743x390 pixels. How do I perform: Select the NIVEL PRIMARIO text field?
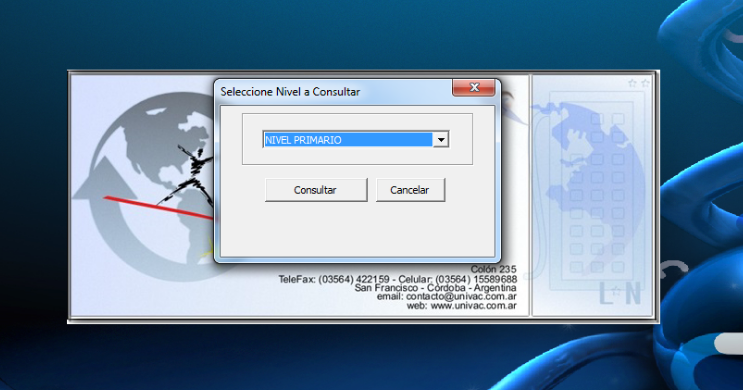[348, 140]
